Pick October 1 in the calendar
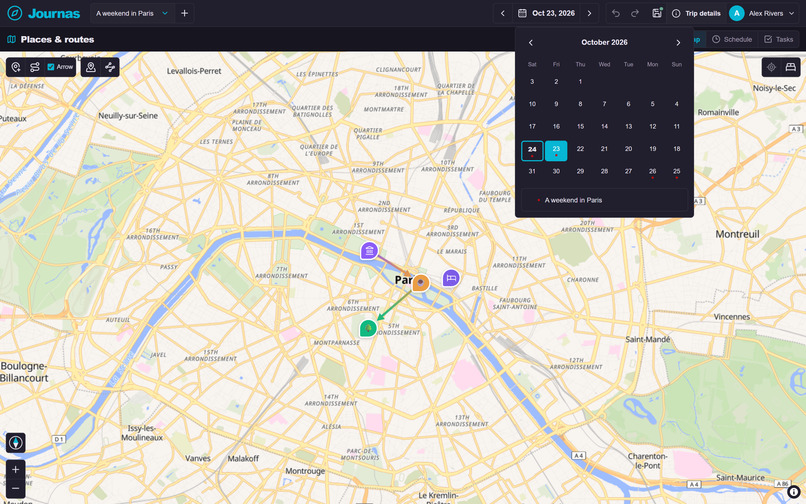The width and height of the screenshot is (806, 504). point(580,83)
